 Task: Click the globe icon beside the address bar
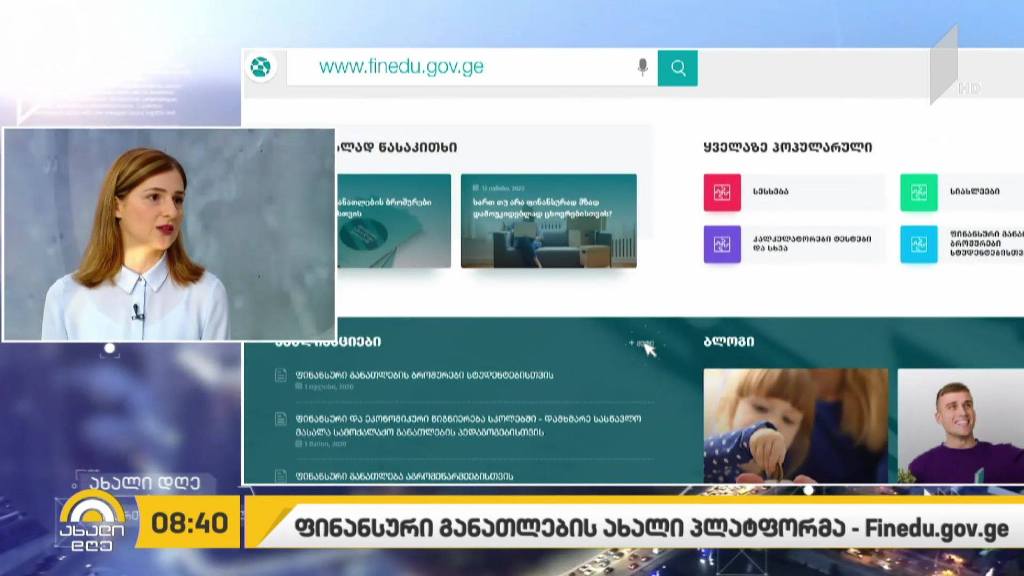click(261, 67)
